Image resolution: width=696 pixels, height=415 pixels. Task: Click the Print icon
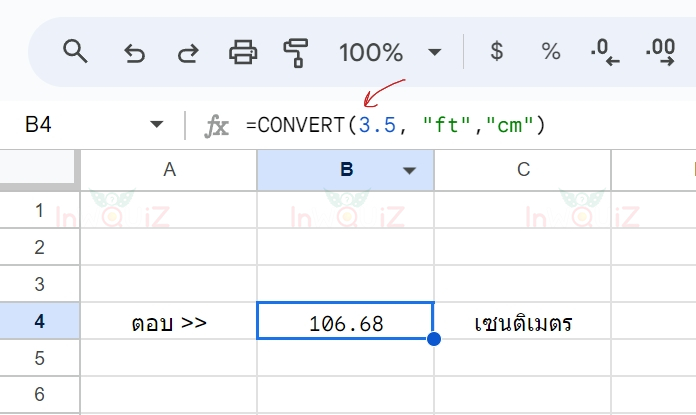[243, 52]
